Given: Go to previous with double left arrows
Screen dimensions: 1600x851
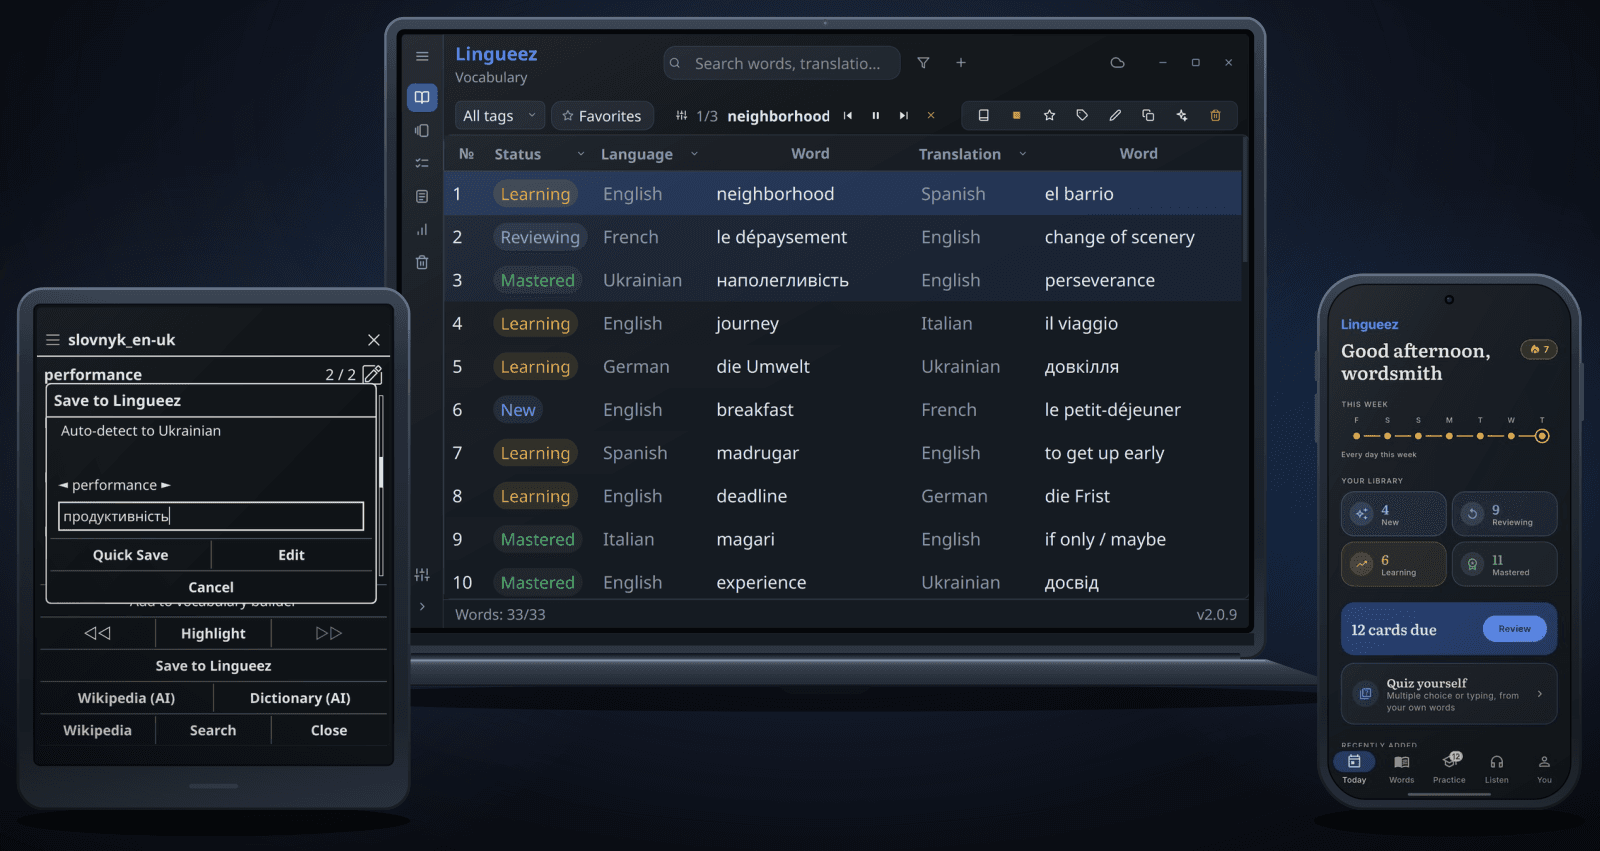Looking at the screenshot, I should point(97,633).
